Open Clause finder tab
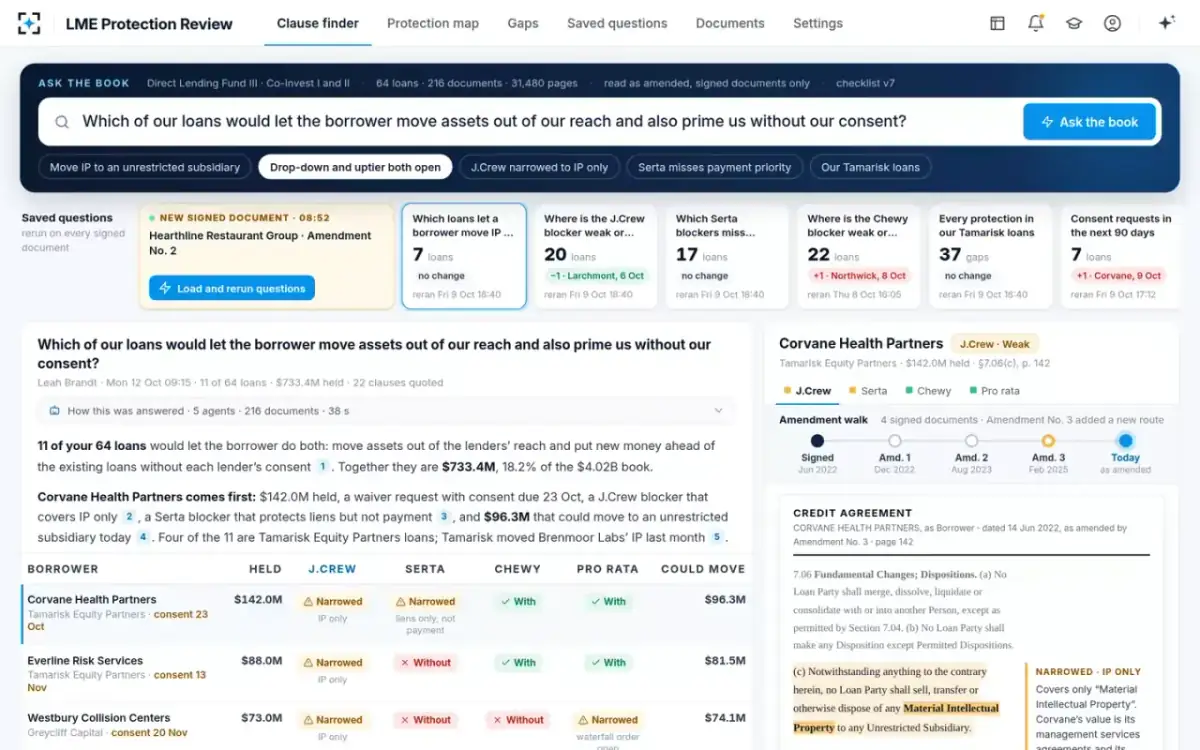This screenshot has height=750, width=1200. tap(318, 23)
